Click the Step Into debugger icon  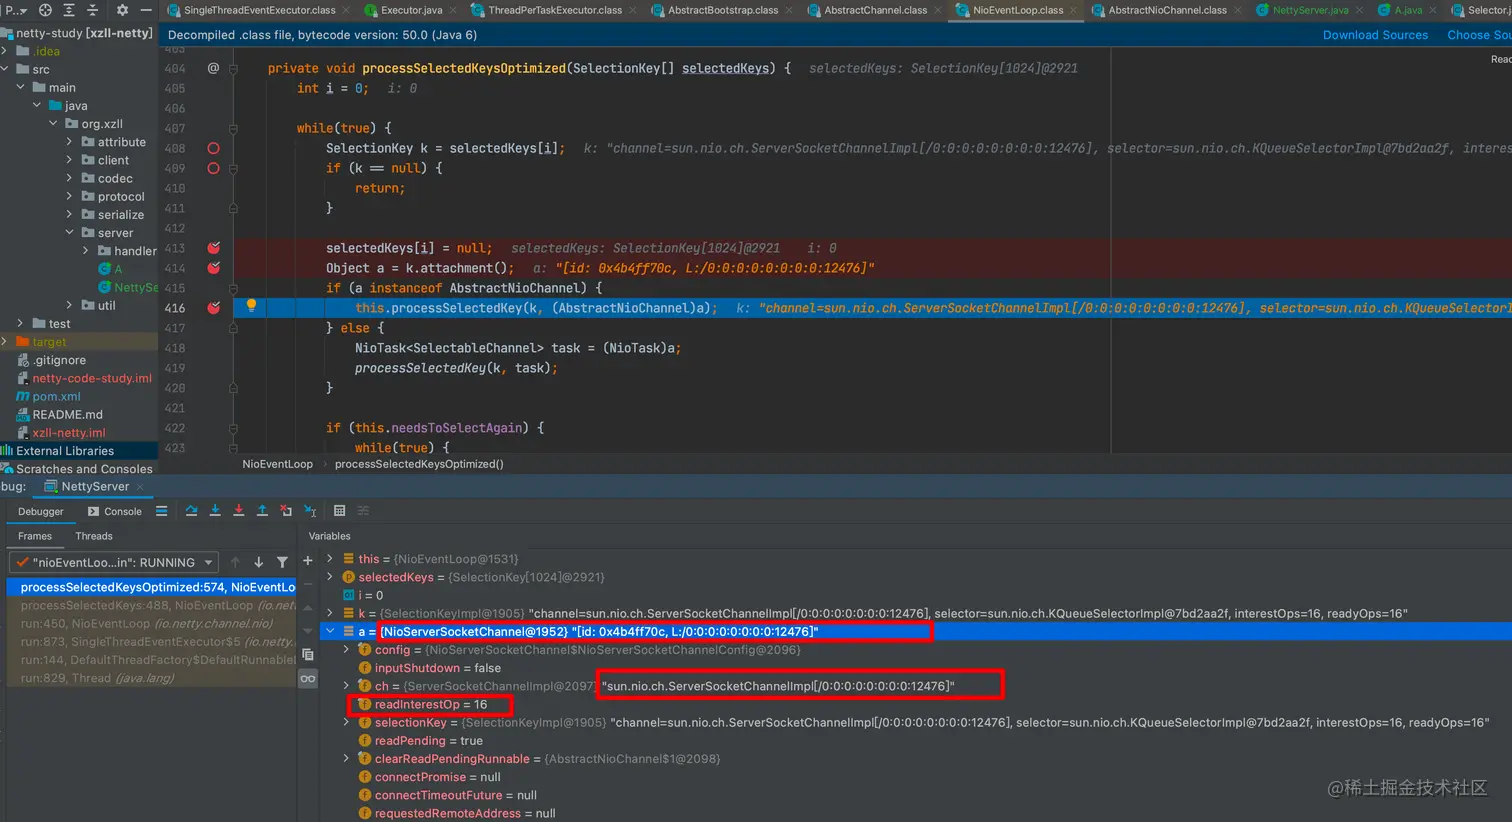(215, 511)
